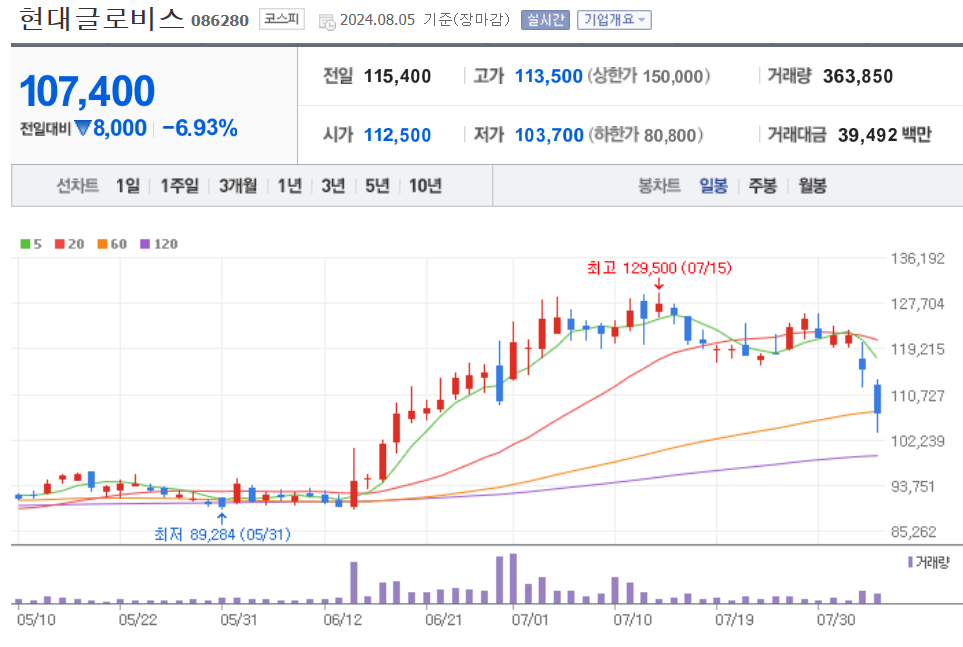The width and height of the screenshot is (963, 647).
Task: Click the purple 거래량 legend marker
Action: [910, 562]
